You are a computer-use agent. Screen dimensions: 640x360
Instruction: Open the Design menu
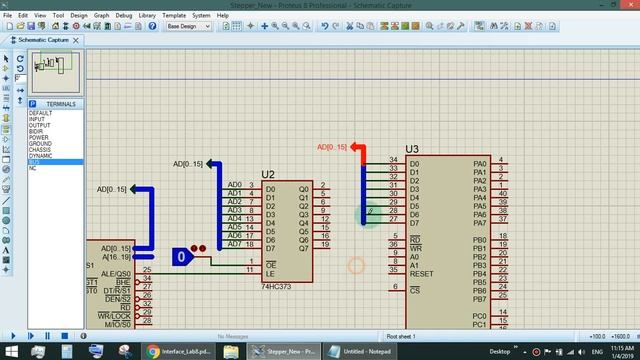pyautogui.click(x=79, y=15)
